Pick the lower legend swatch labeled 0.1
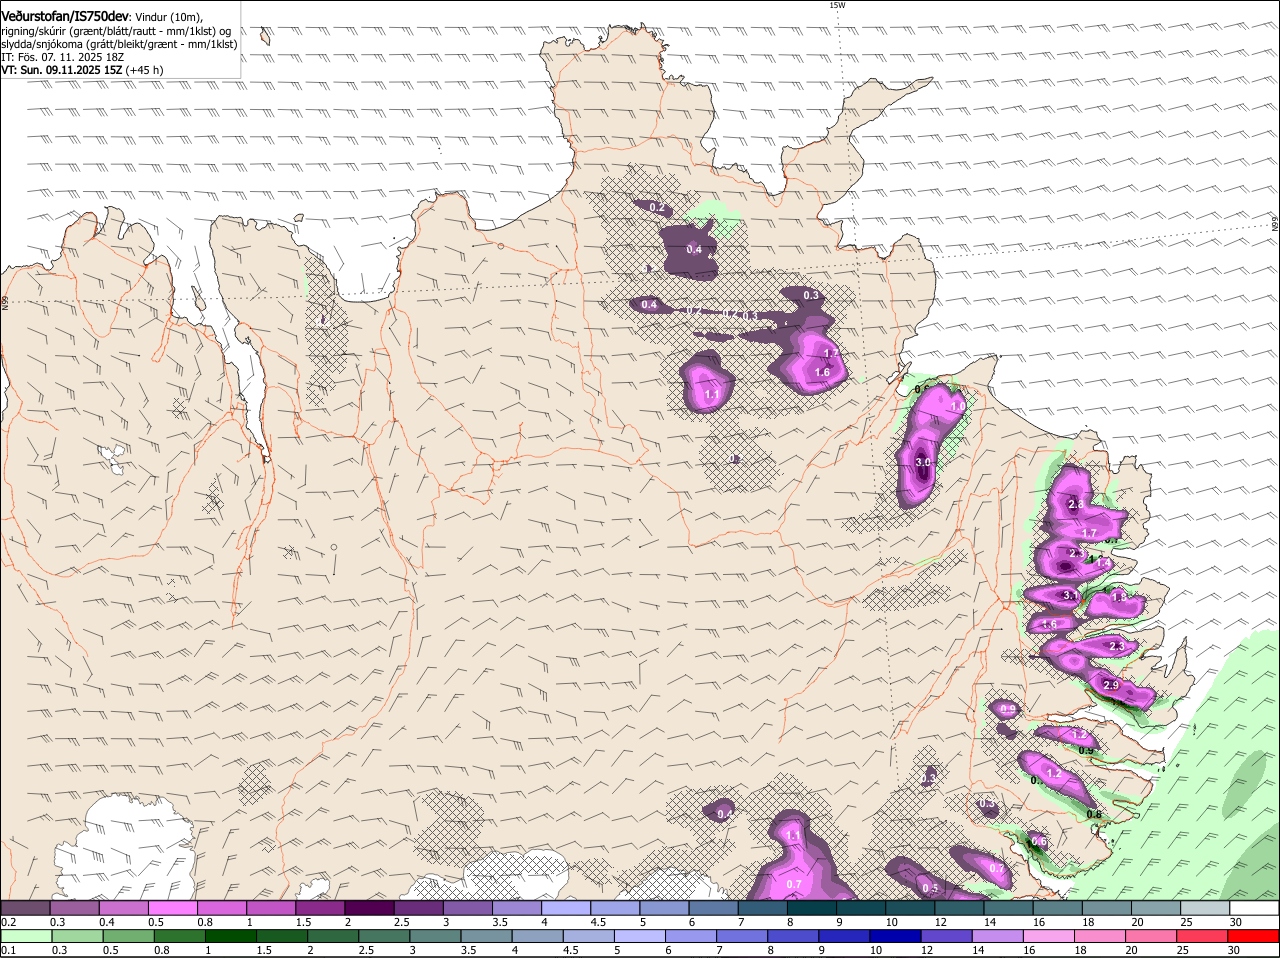 26,937
